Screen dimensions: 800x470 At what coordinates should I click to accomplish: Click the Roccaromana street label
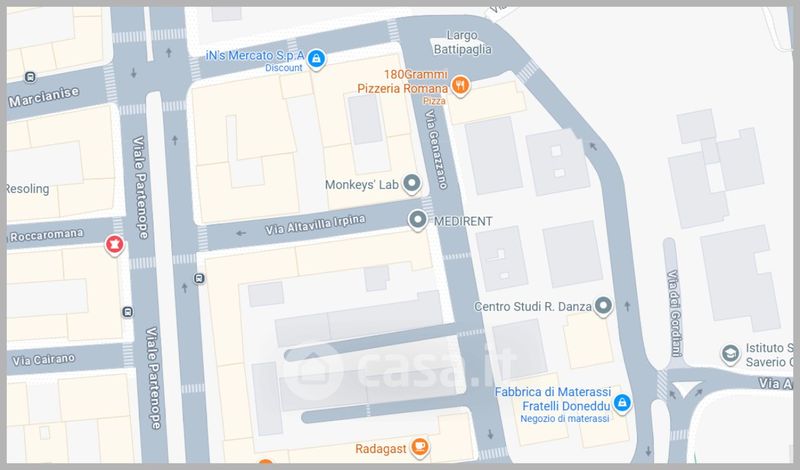(46, 235)
